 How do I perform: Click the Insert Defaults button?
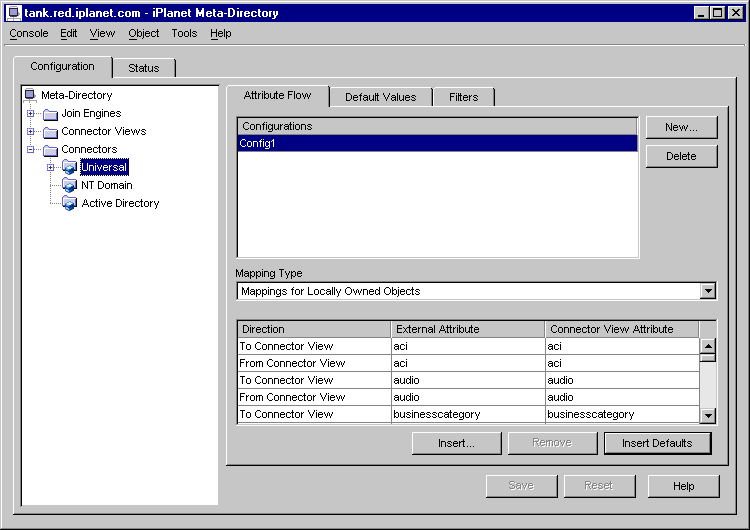point(656,443)
